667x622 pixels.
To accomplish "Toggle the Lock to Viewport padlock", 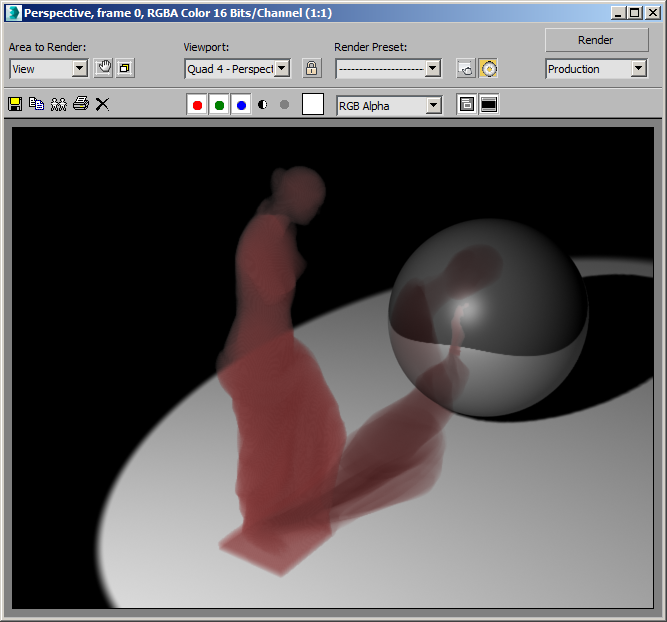I will click(x=311, y=68).
